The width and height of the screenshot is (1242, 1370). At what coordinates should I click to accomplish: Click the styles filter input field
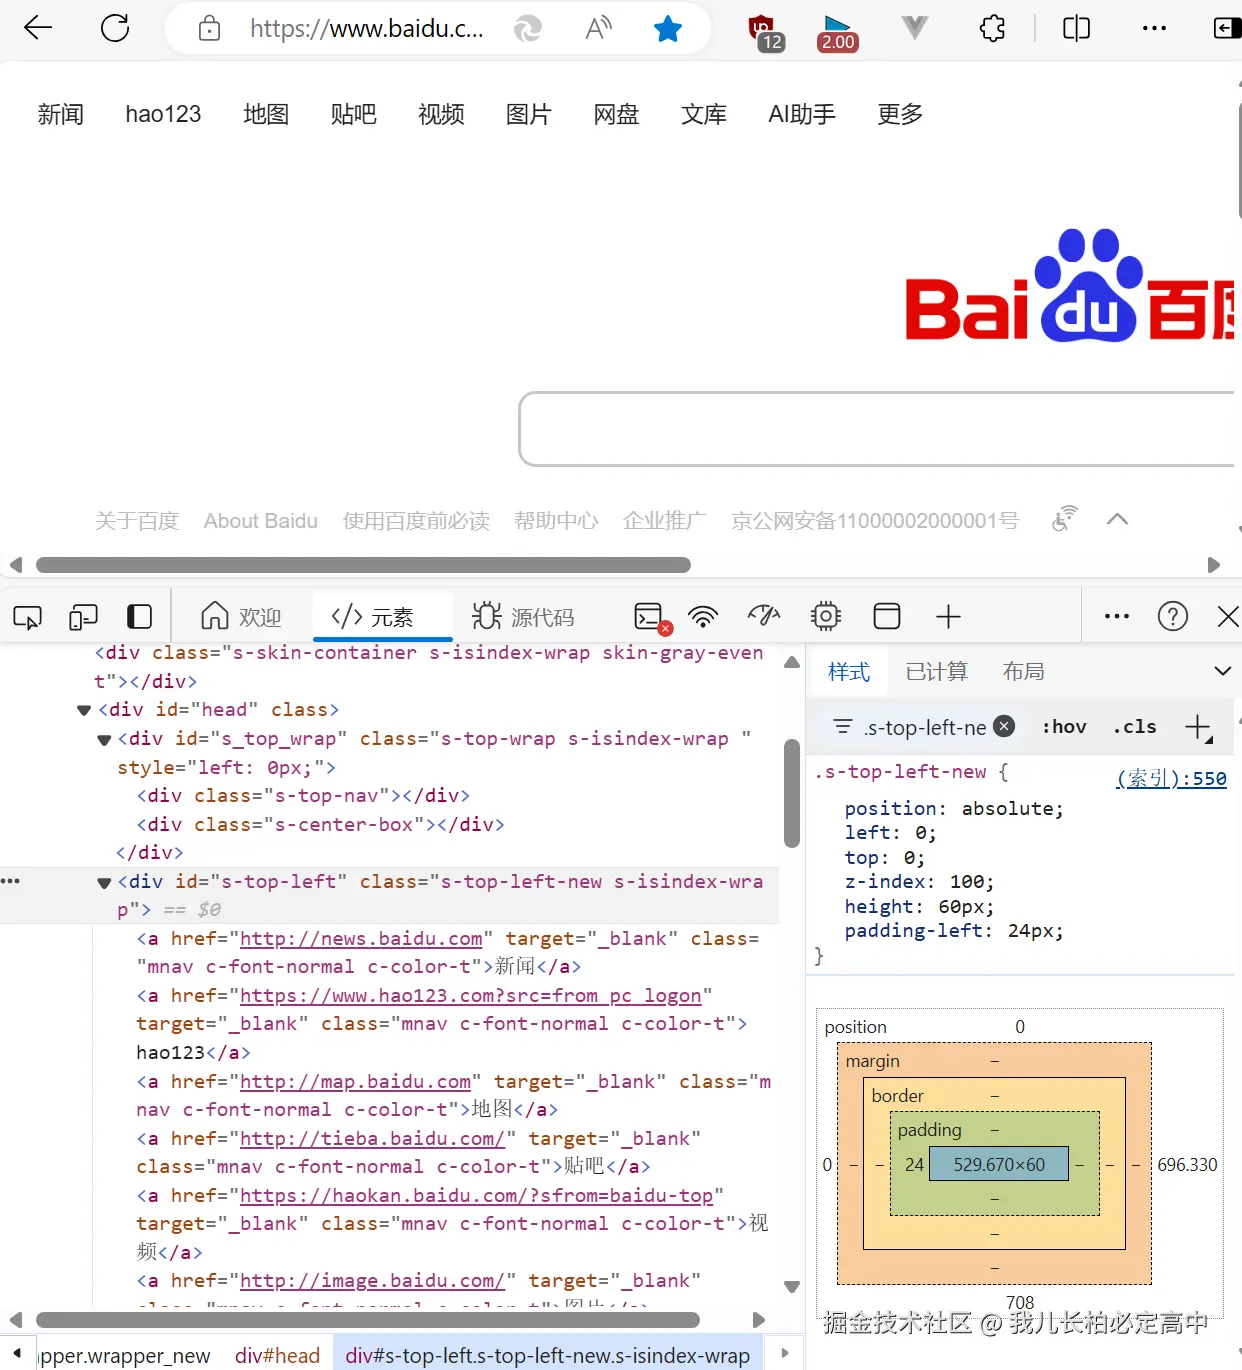click(x=925, y=727)
